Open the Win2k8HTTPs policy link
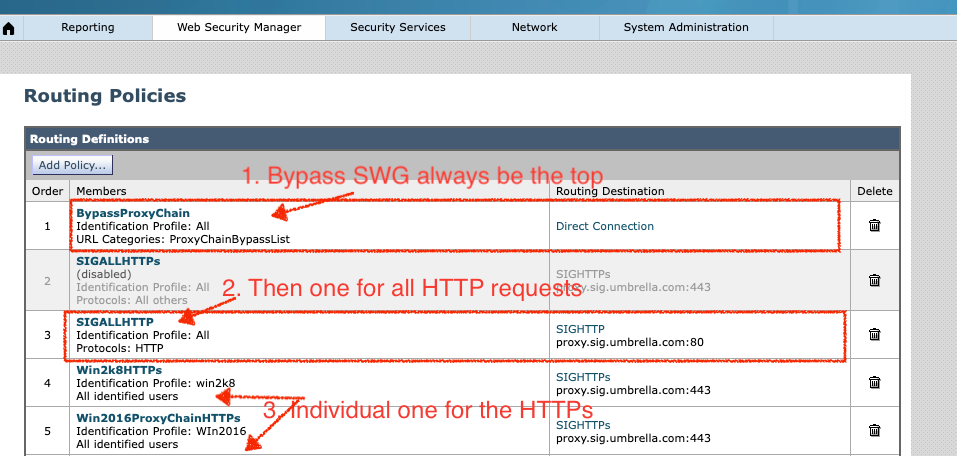The image size is (957, 456). pyautogui.click(x=119, y=370)
